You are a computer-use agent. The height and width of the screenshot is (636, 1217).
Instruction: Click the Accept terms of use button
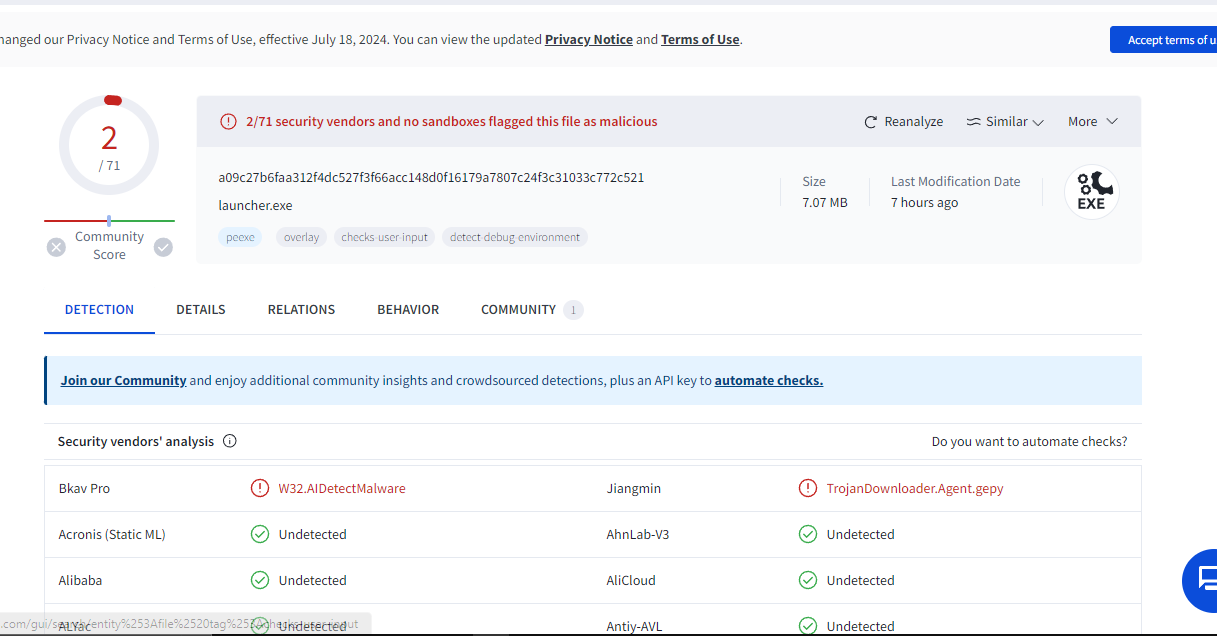pos(1166,40)
